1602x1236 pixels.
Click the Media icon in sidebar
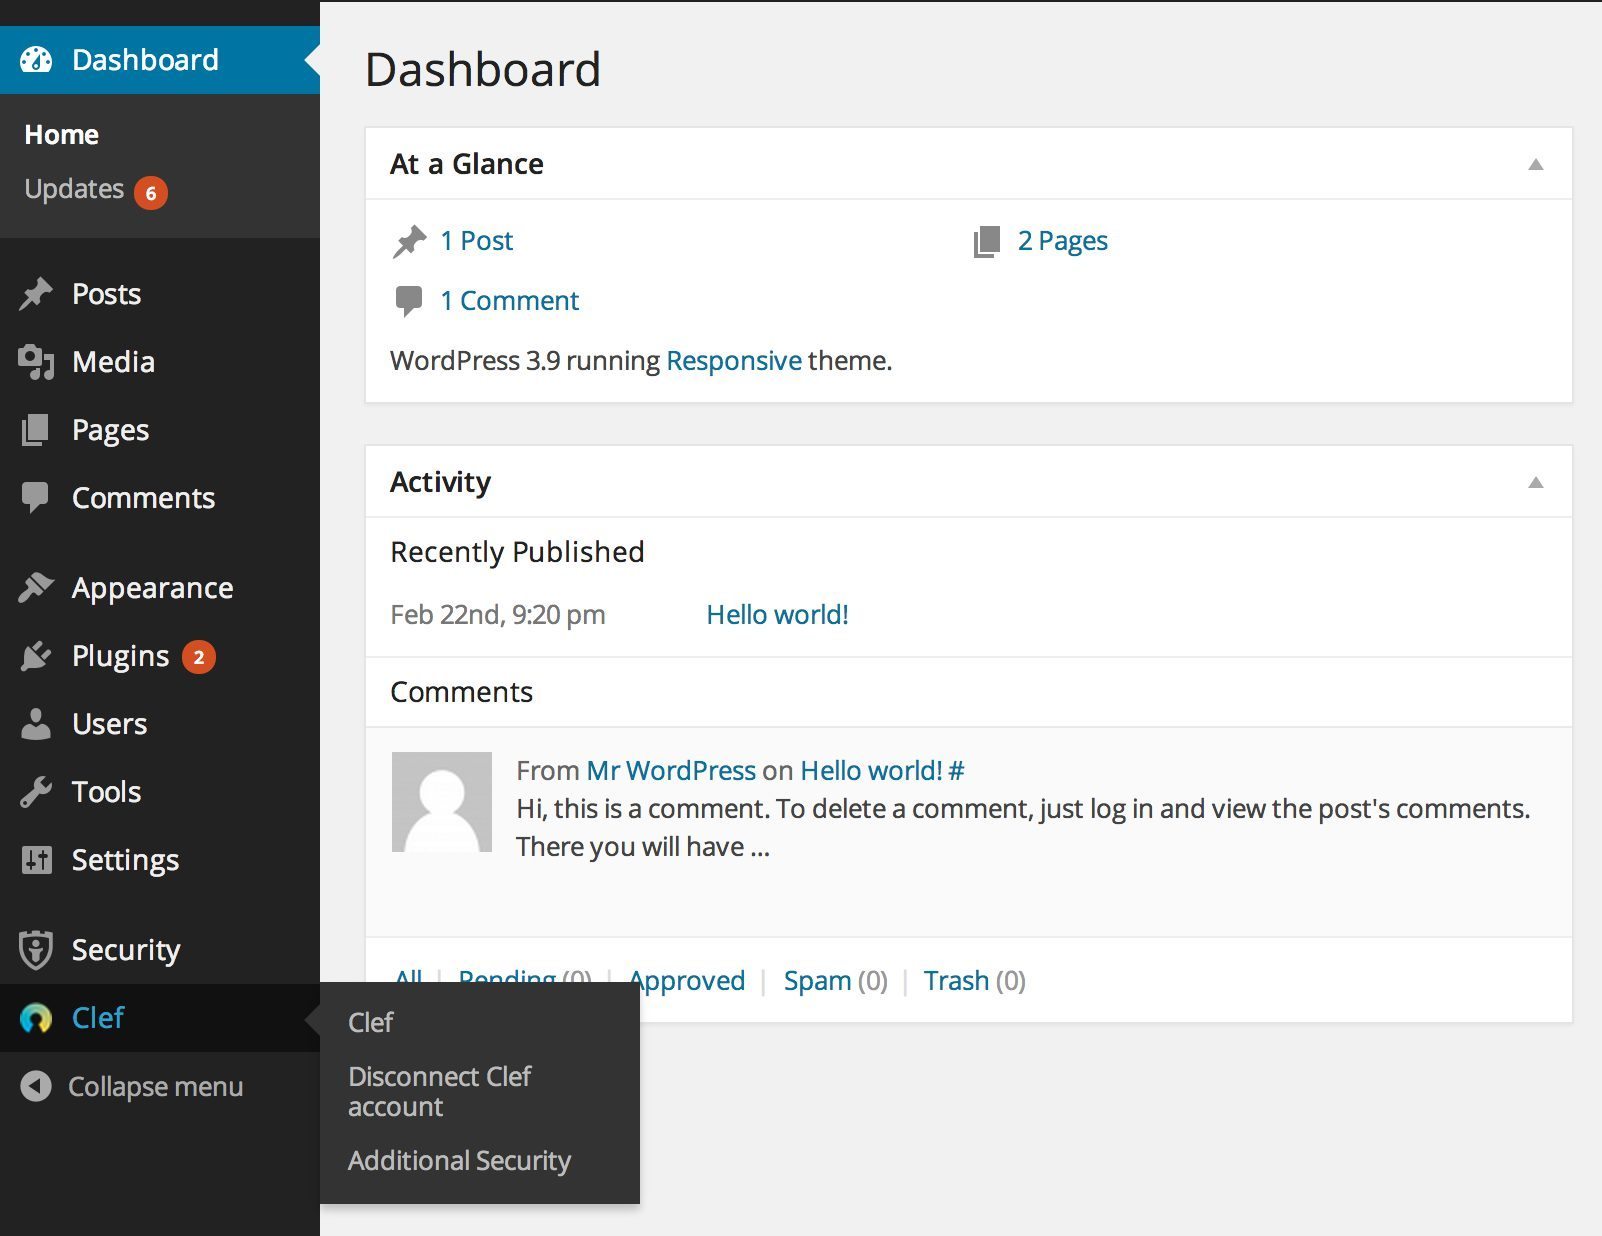tap(36, 362)
